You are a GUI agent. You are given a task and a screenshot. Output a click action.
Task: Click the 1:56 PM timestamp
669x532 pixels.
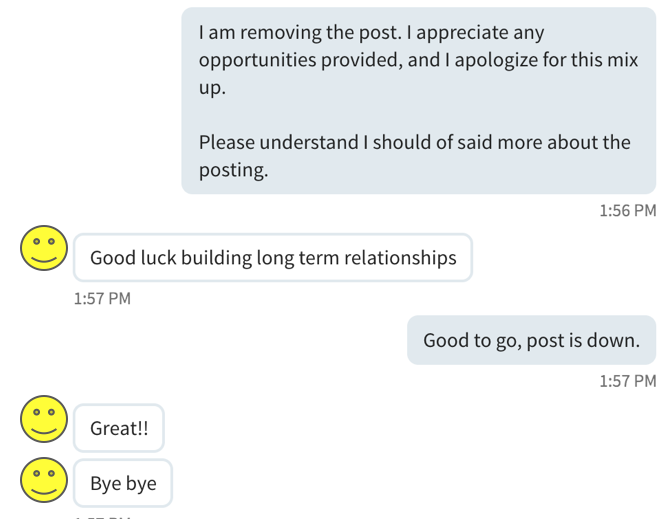point(627,211)
